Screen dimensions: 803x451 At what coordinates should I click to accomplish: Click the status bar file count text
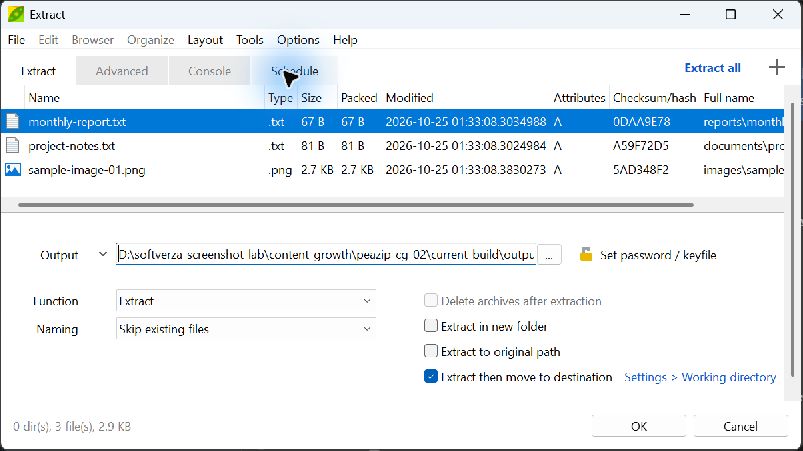pyautogui.click(x=72, y=426)
